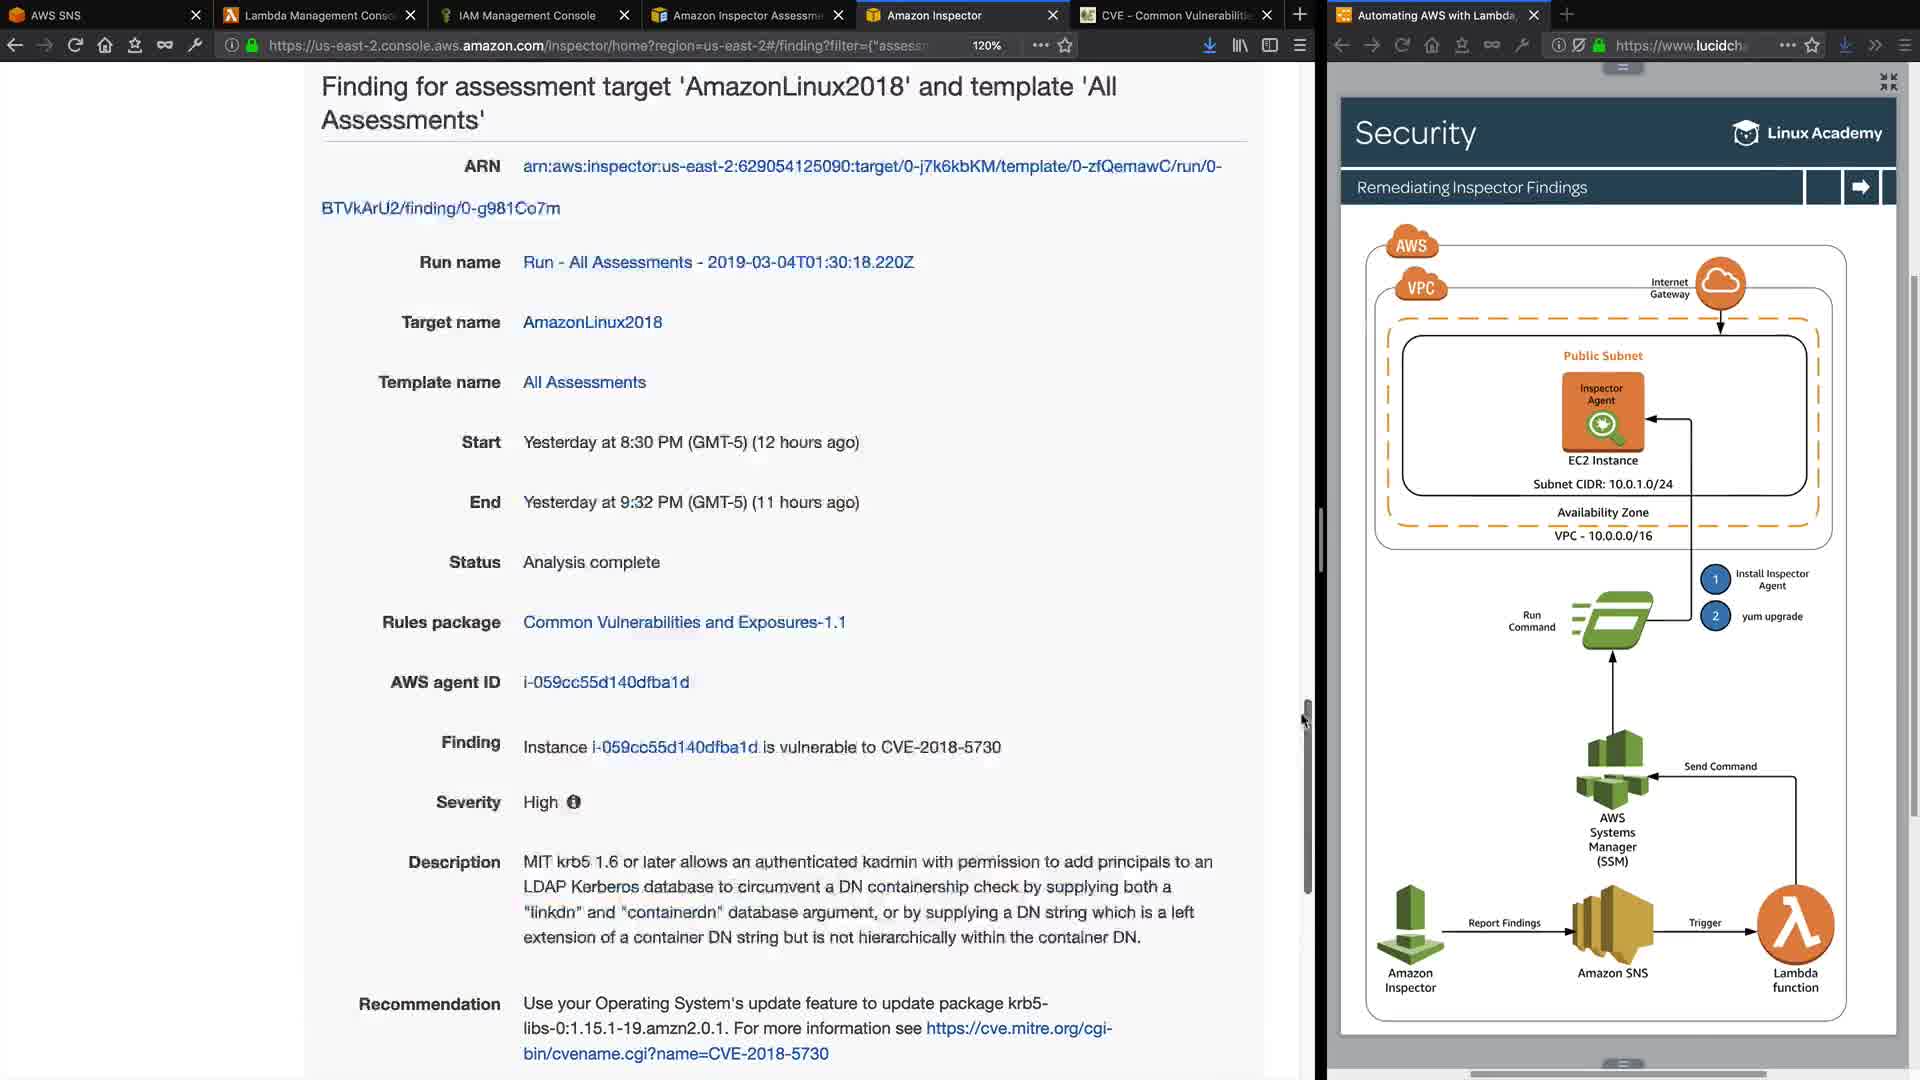Click the home icon in right browser
This screenshot has height=1080, width=1920.
[1432, 45]
